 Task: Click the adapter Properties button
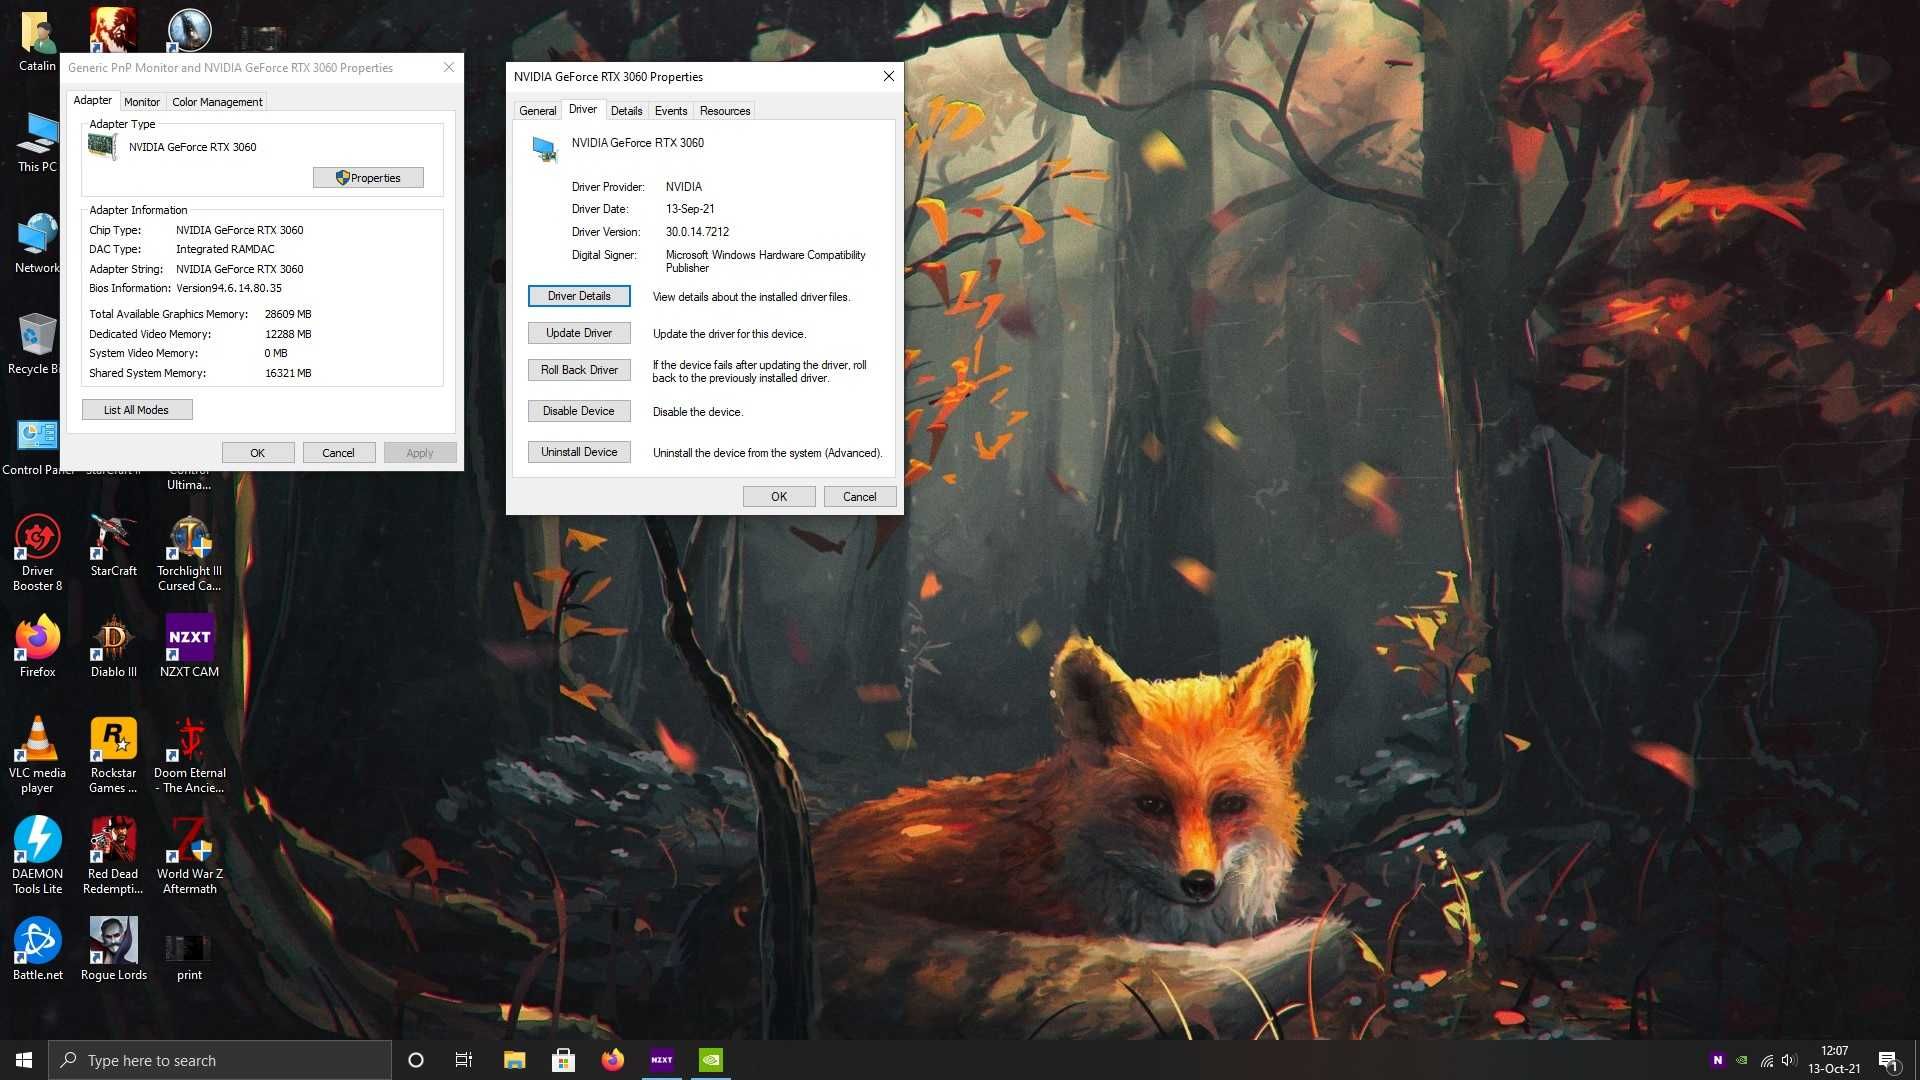click(x=368, y=178)
